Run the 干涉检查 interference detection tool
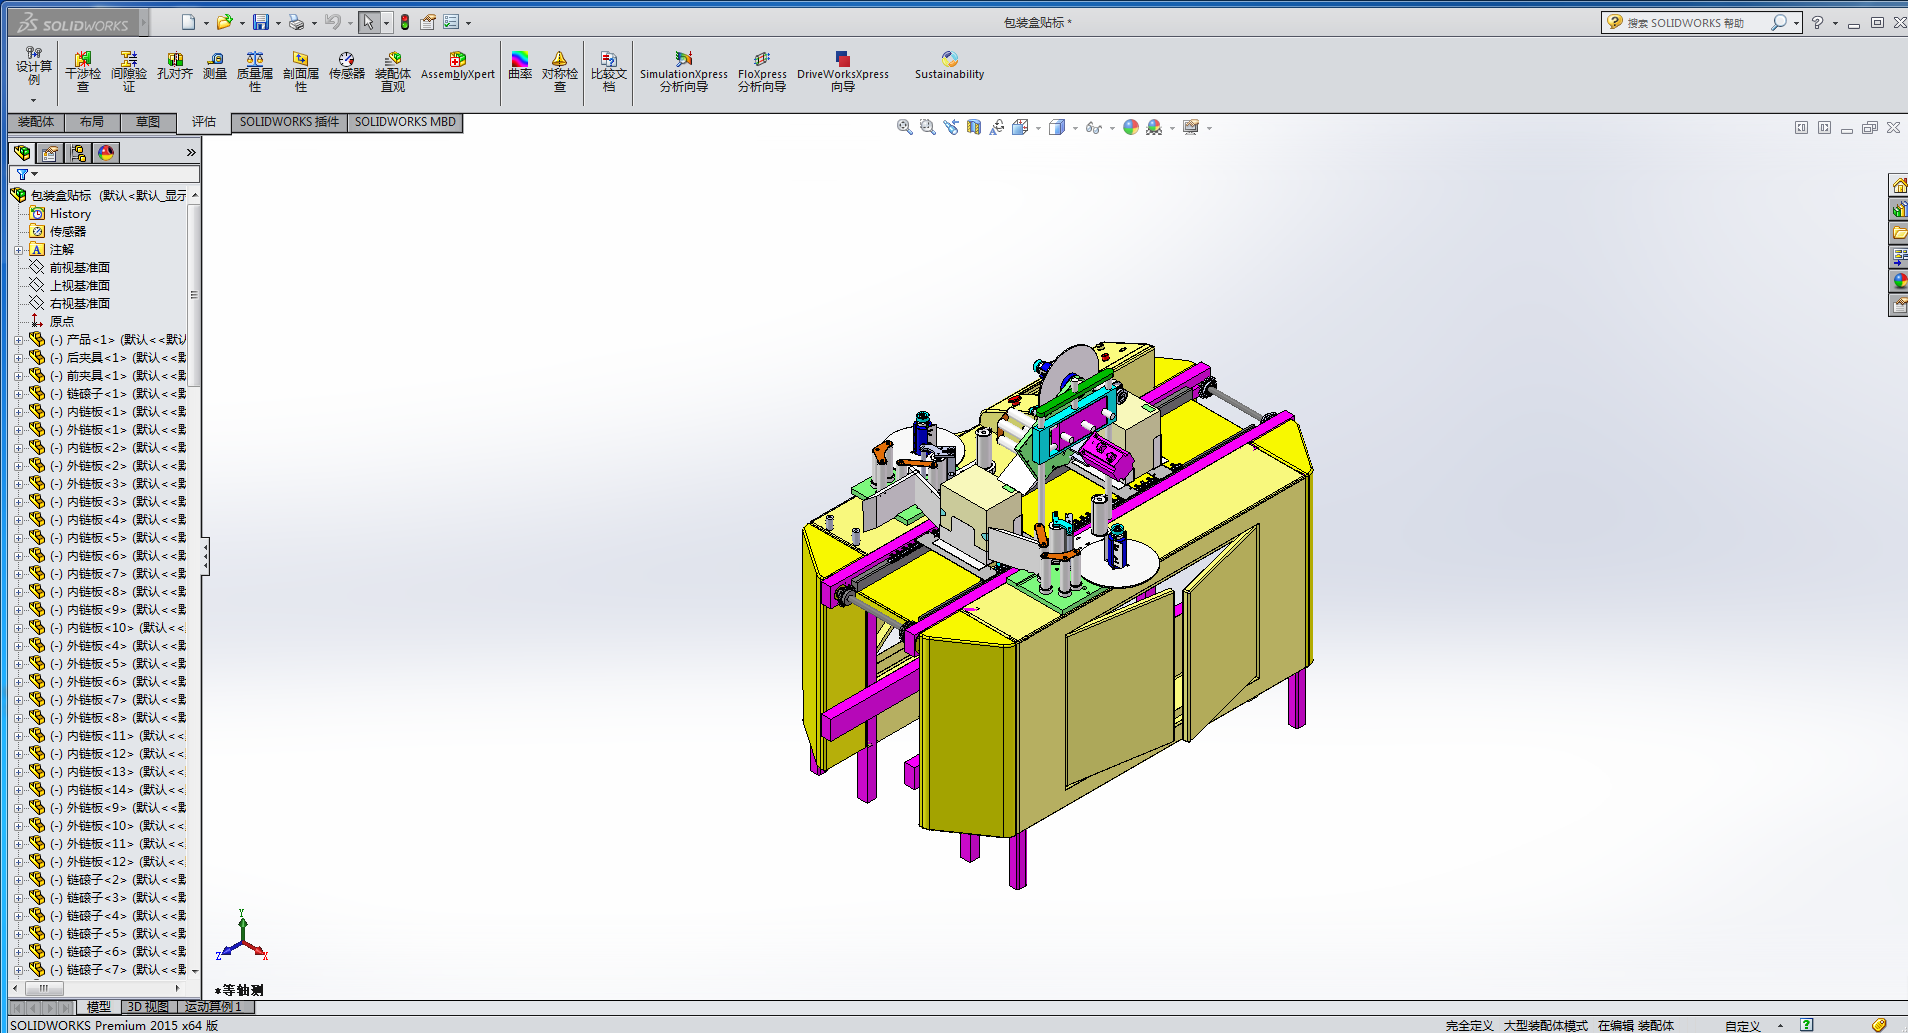This screenshot has height=1033, width=1908. tap(83, 72)
